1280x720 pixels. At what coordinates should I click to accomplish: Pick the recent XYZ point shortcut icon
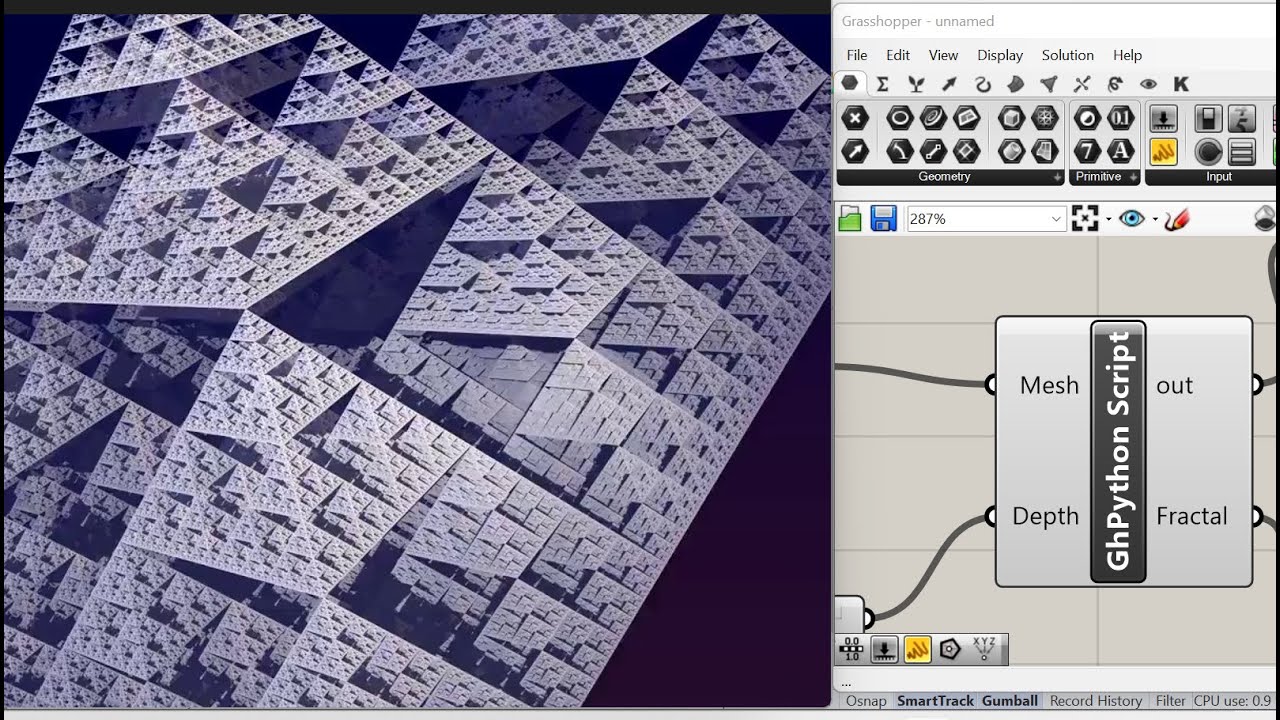(984, 650)
